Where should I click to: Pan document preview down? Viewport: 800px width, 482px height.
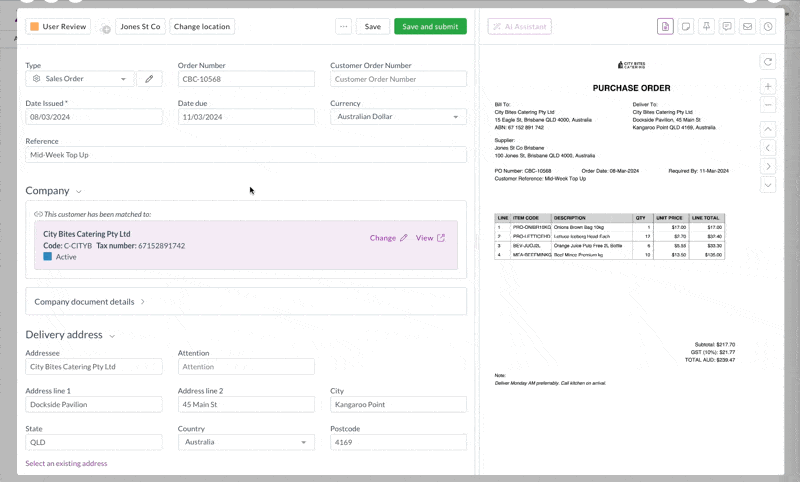[x=768, y=185]
